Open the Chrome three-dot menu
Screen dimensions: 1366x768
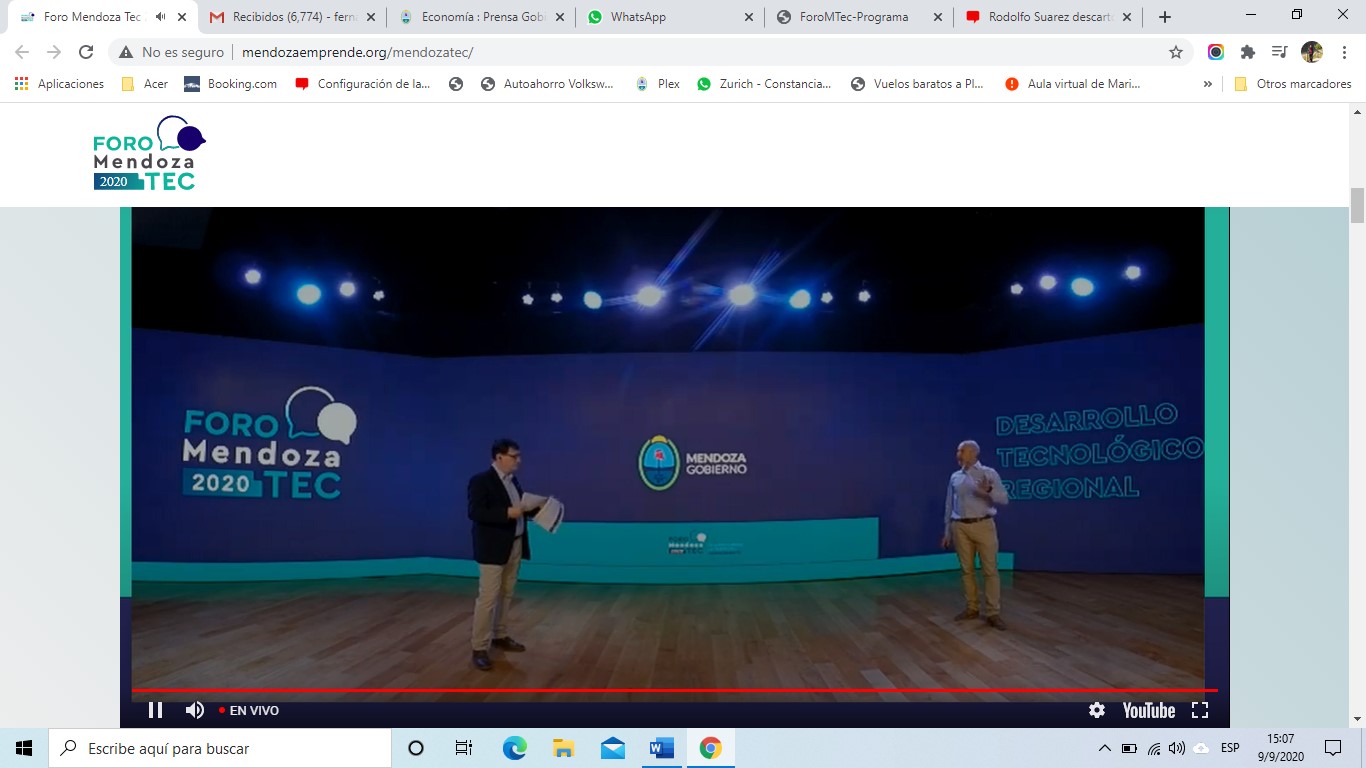pyautogui.click(x=1343, y=52)
